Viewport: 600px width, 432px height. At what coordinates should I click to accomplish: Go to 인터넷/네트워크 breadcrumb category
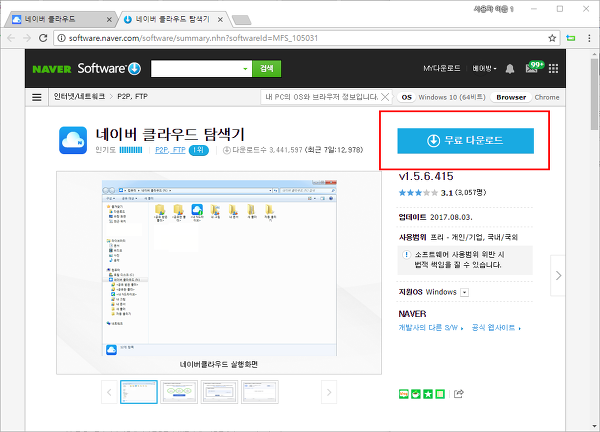(79, 96)
